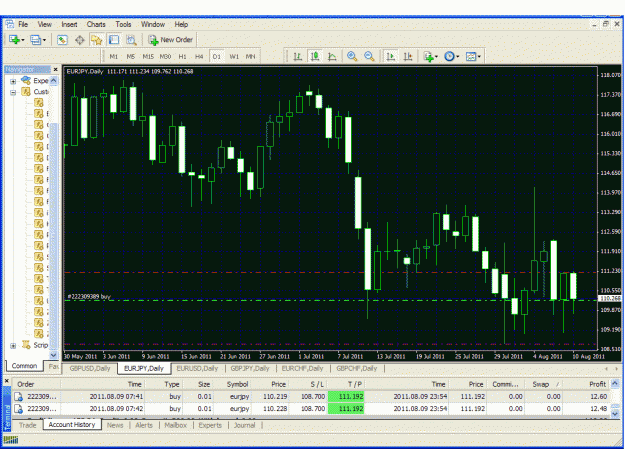
Task: Toggle the Terminal window icon
Action: [114, 40]
